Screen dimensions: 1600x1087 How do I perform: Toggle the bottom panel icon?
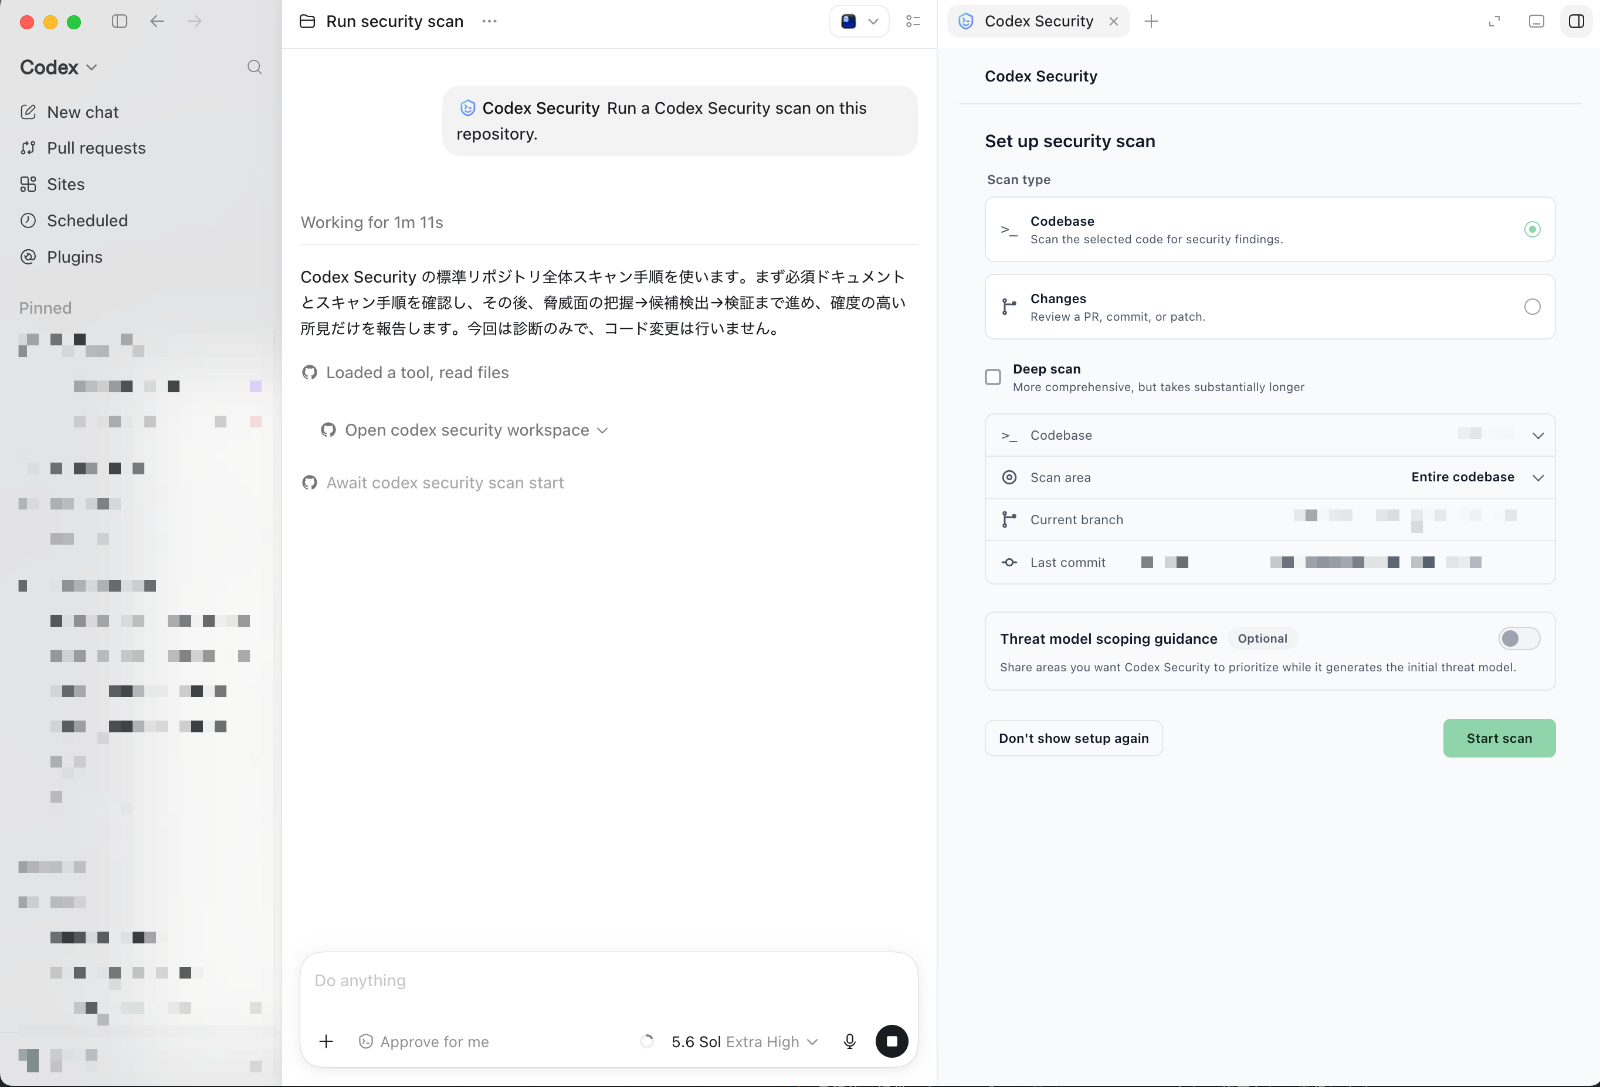(x=1537, y=21)
